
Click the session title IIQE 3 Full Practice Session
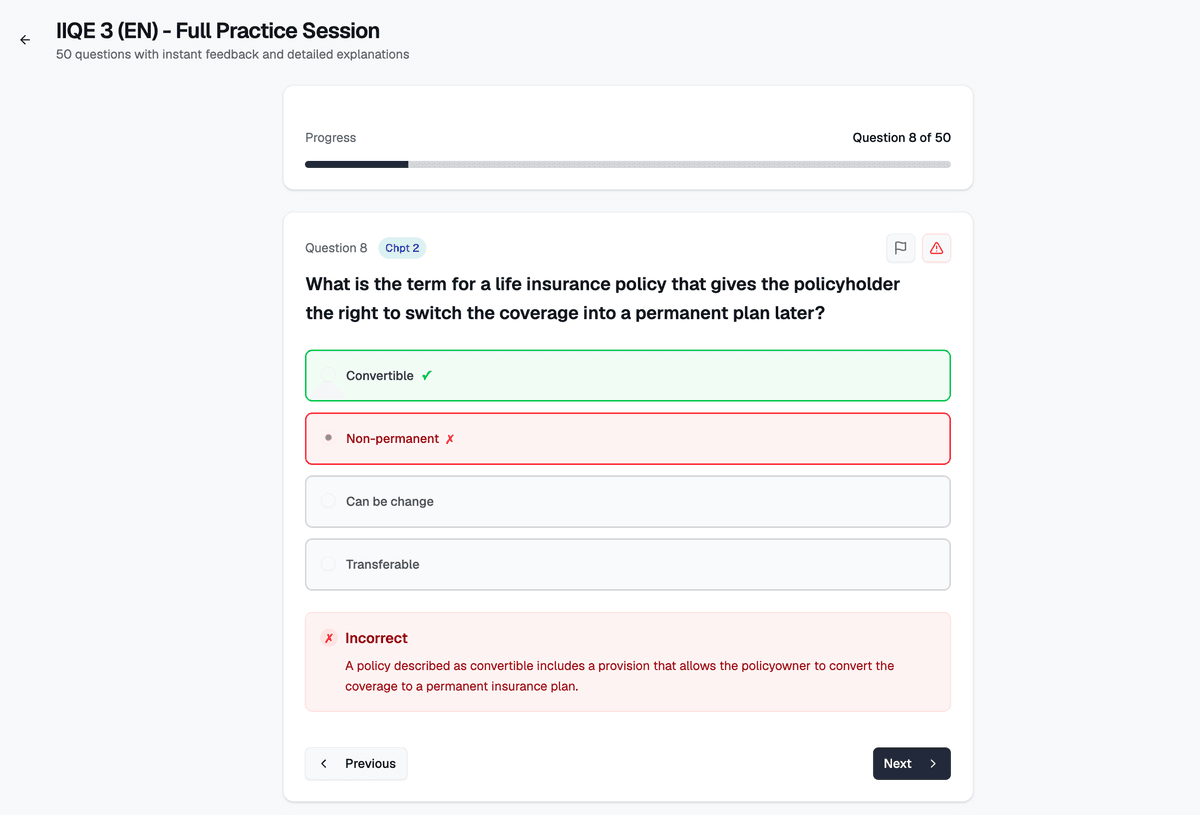[218, 30]
